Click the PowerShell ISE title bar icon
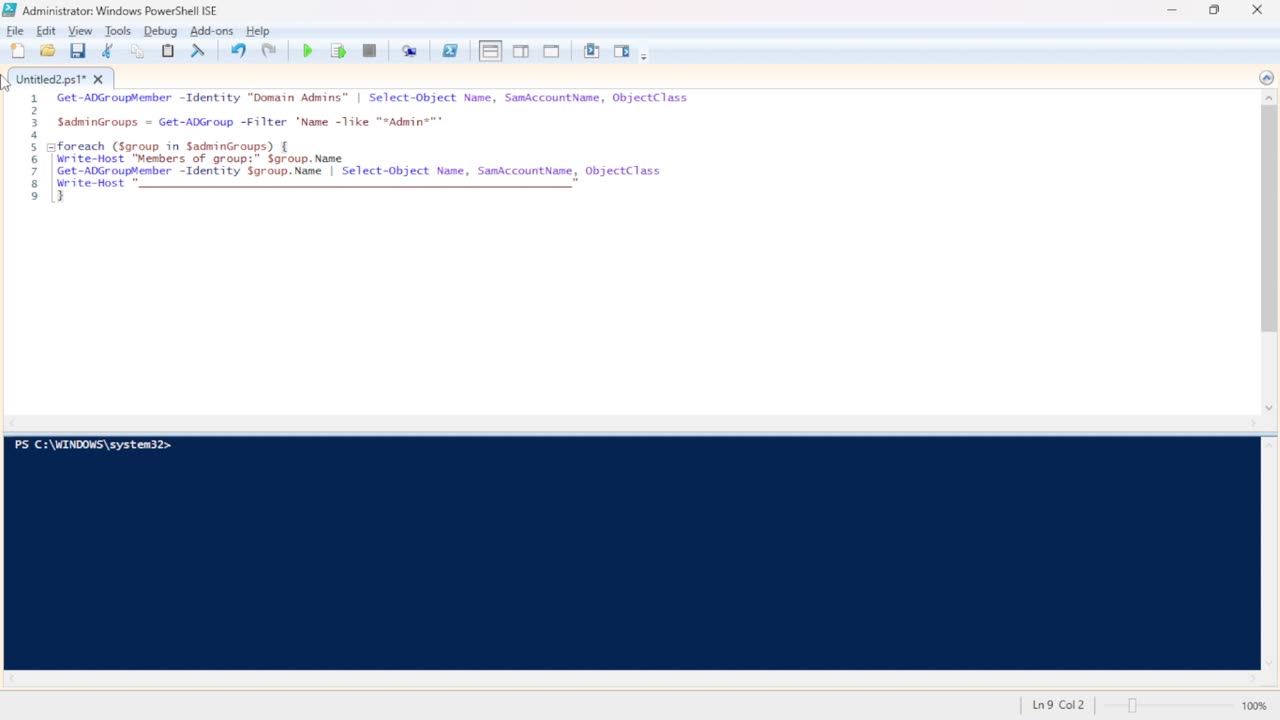Screen dimensions: 1280x720 click(10, 10)
